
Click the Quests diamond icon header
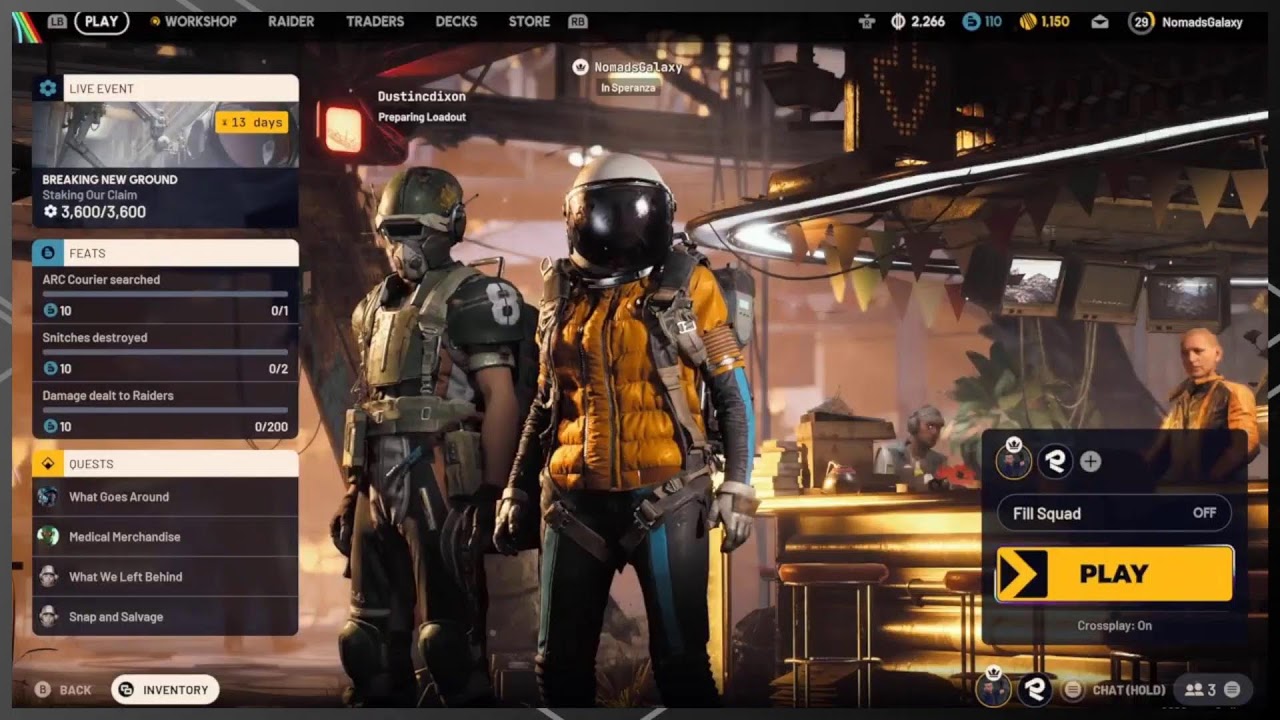48,464
